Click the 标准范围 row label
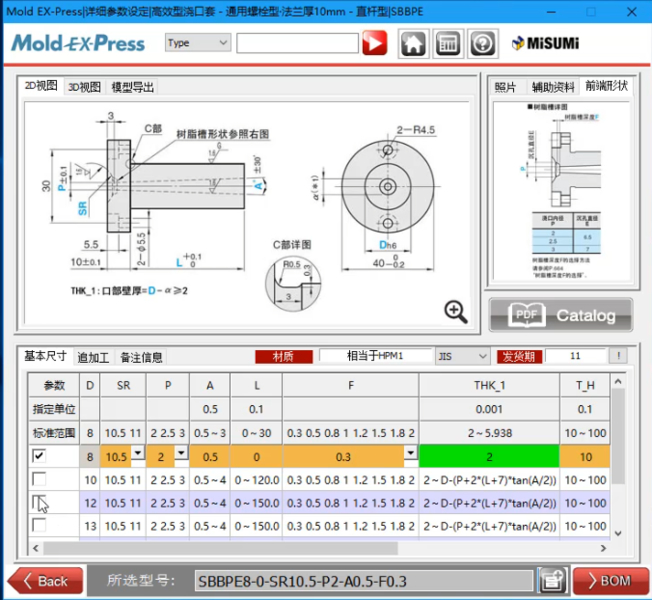The image size is (652, 600). coord(54,433)
